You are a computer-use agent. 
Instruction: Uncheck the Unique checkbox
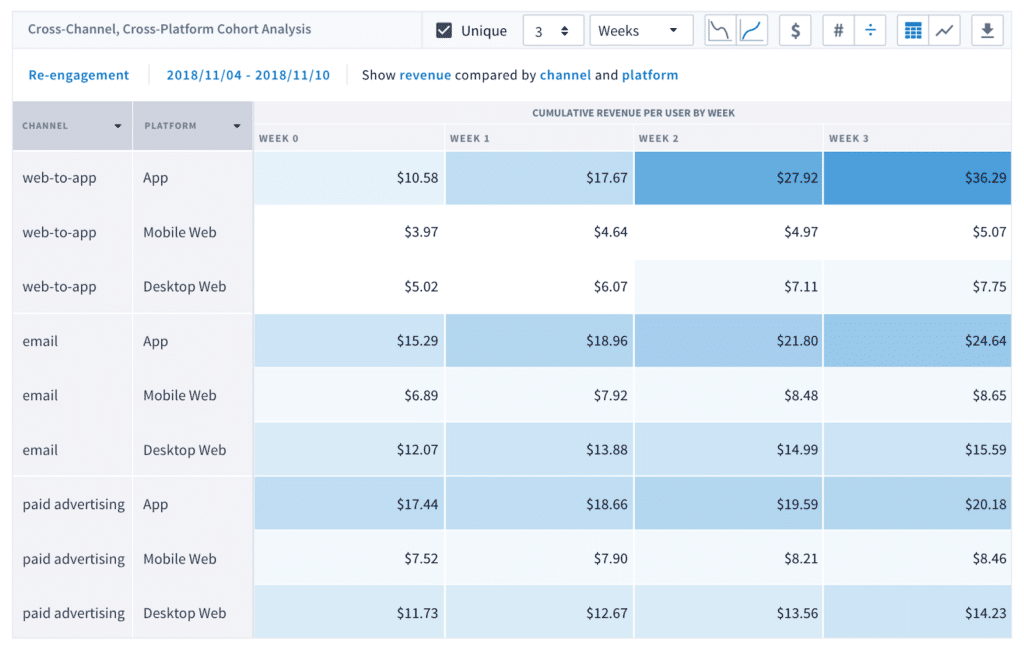[444, 31]
